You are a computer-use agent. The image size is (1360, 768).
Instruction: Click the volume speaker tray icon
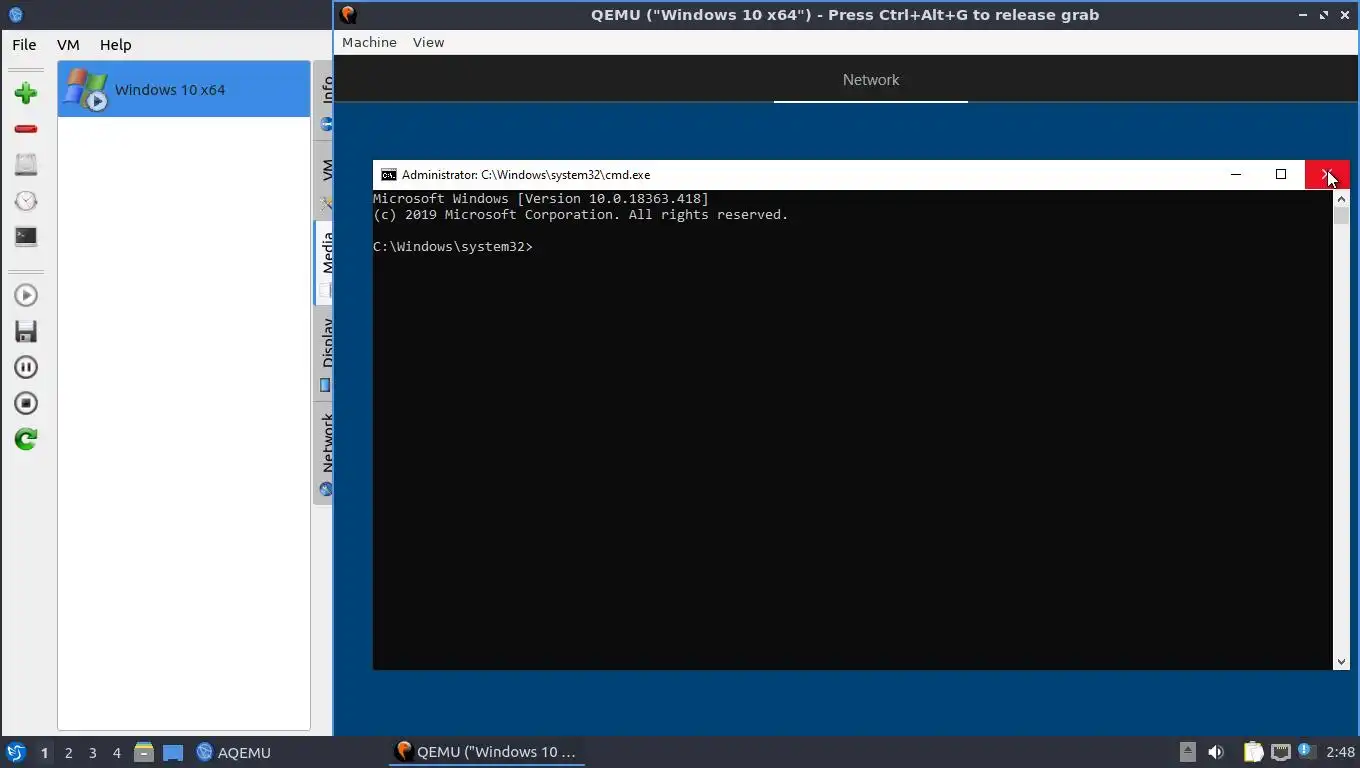[x=1216, y=752]
